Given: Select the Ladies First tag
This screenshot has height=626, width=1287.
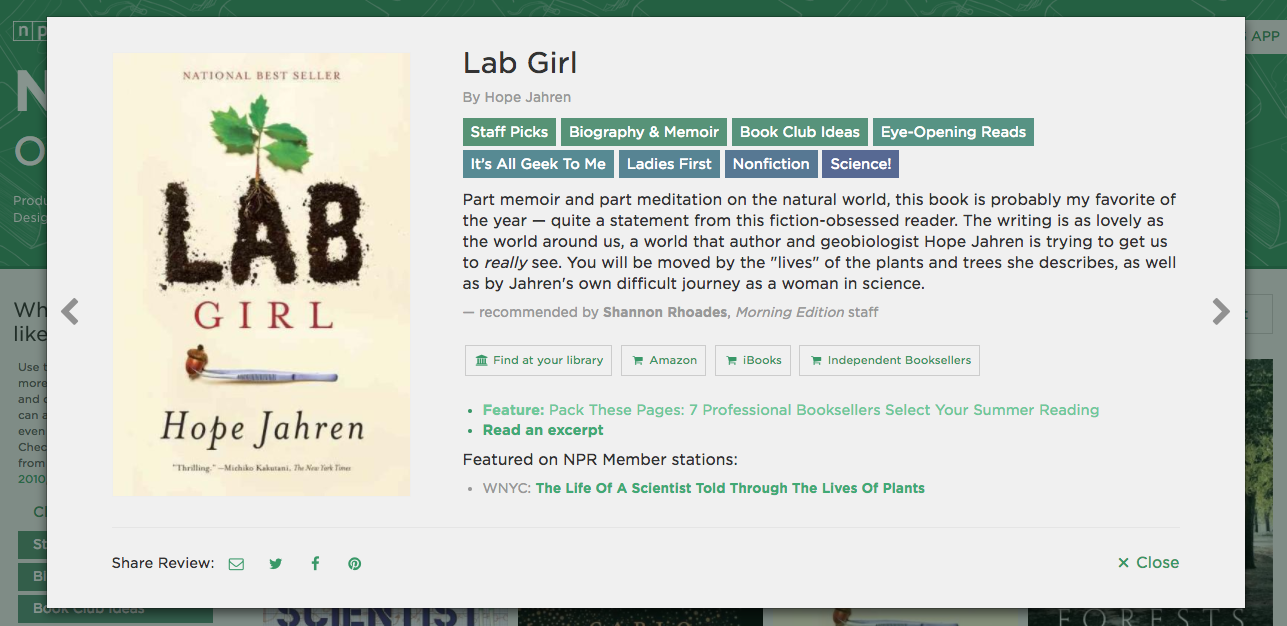Looking at the screenshot, I should (669, 164).
